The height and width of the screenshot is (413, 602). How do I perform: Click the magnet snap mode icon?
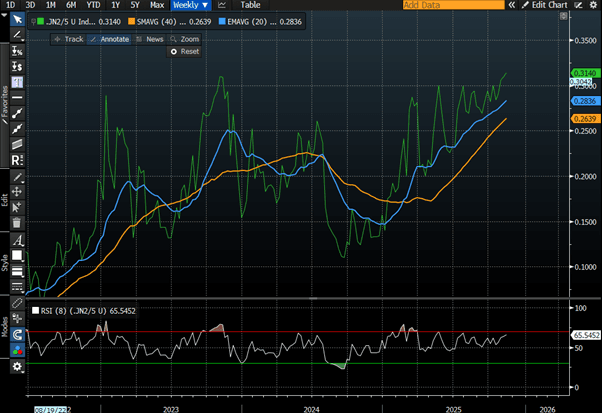click(17, 335)
